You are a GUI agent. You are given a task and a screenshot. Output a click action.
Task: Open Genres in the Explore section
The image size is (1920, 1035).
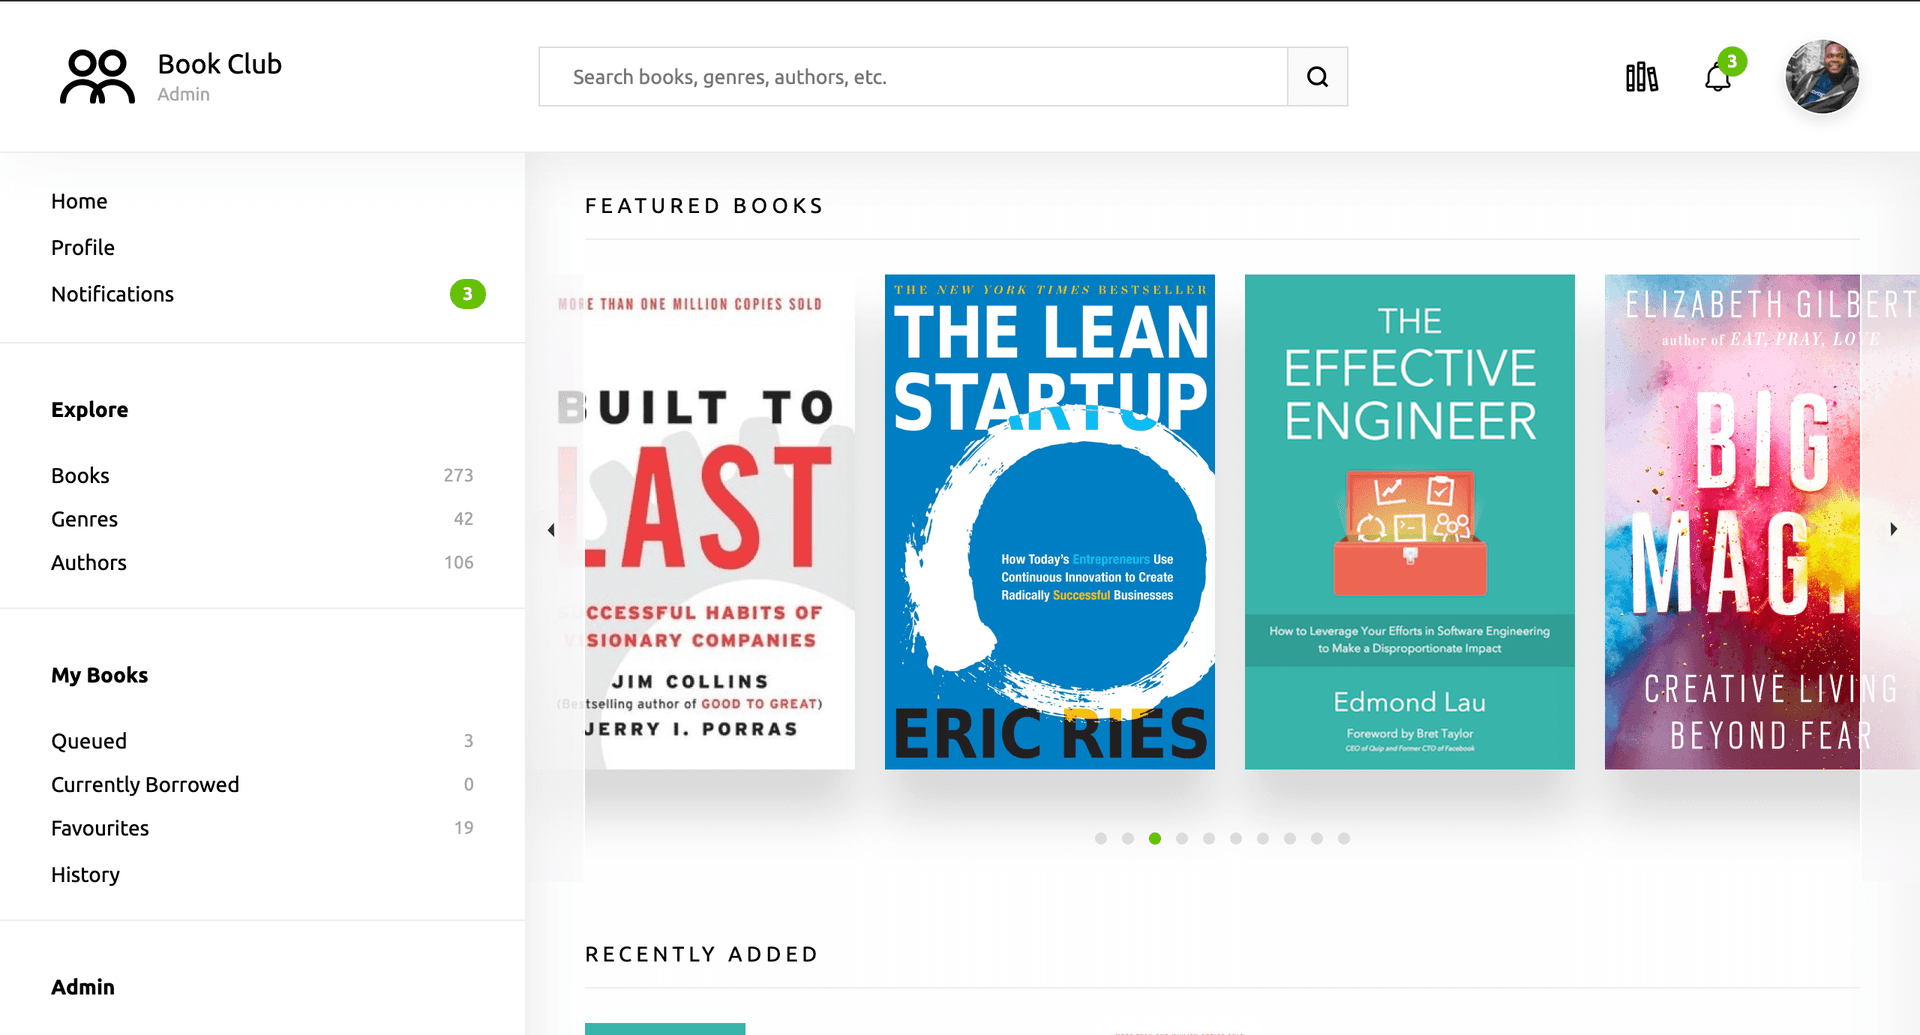coord(85,519)
